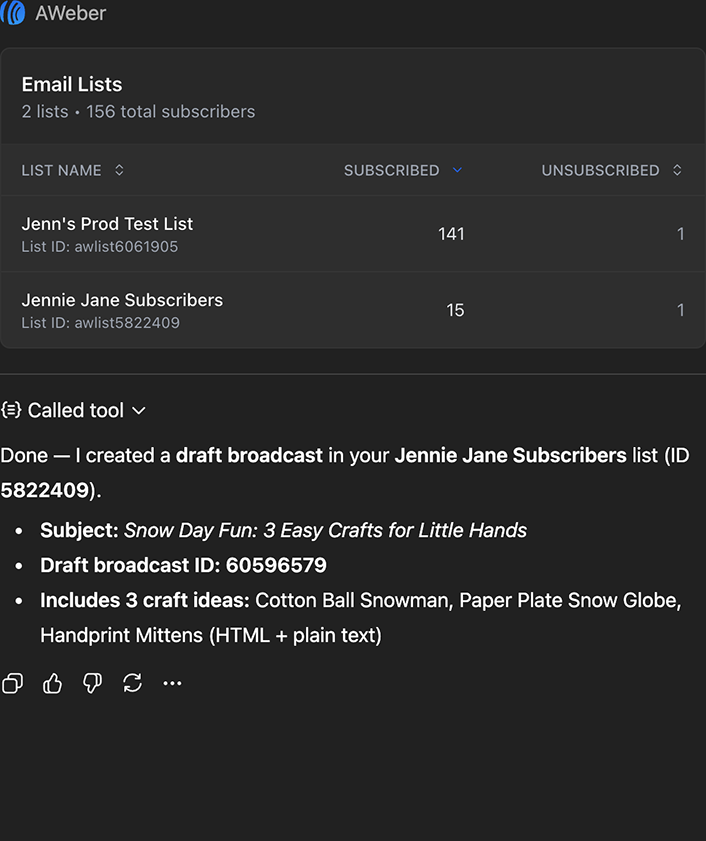Copy the response with the copy icon
This screenshot has height=841, width=706.
[x=12, y=683]
